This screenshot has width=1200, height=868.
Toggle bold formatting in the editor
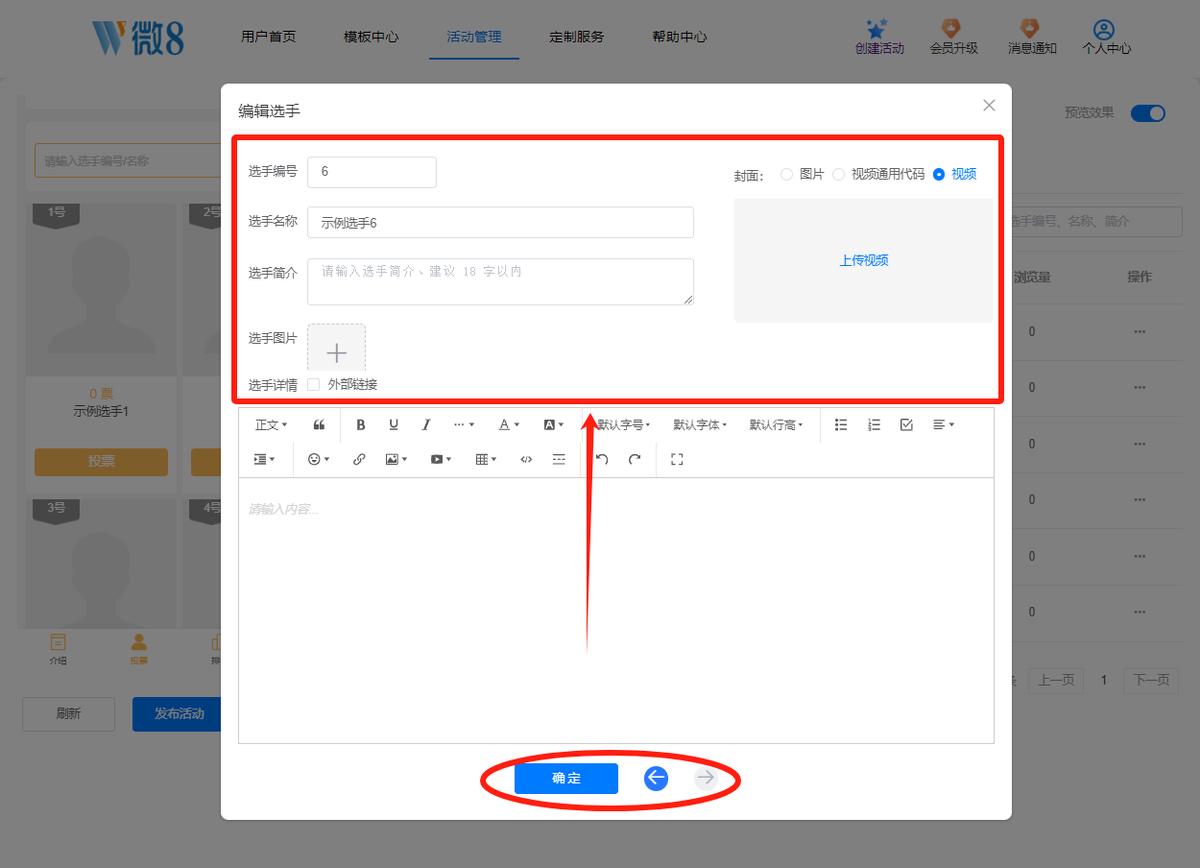361,425
